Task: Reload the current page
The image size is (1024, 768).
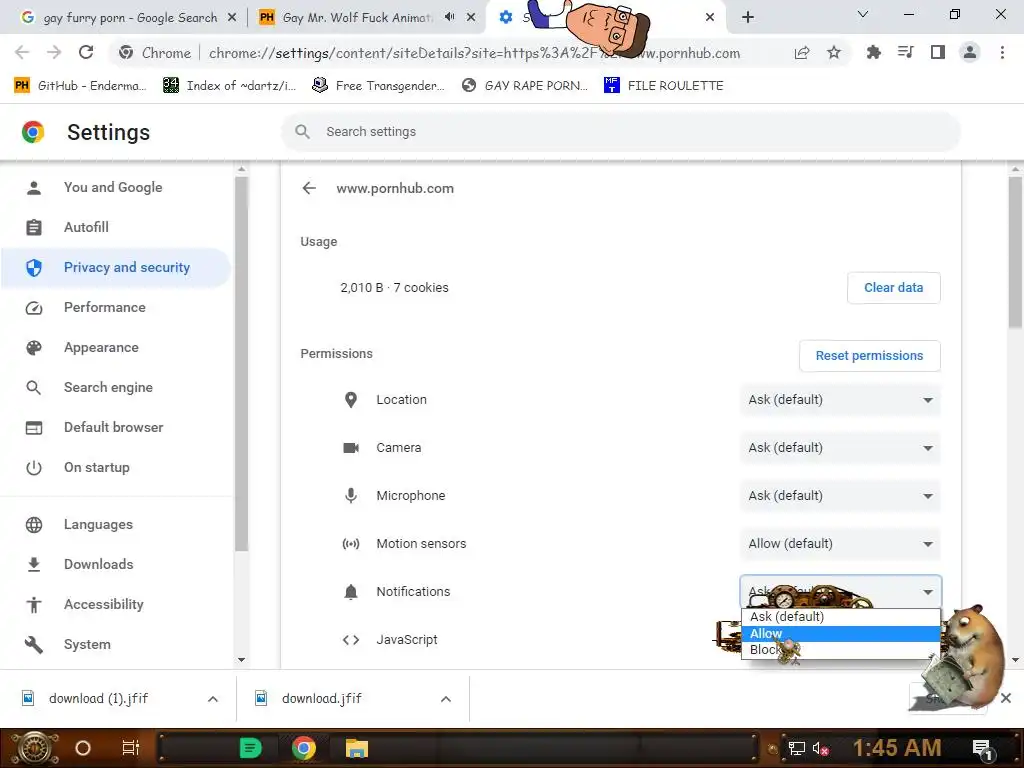Action: click(x=86, y=52)
